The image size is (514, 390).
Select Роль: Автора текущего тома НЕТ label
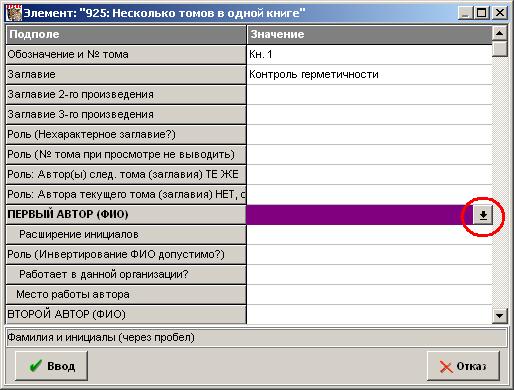126,194
